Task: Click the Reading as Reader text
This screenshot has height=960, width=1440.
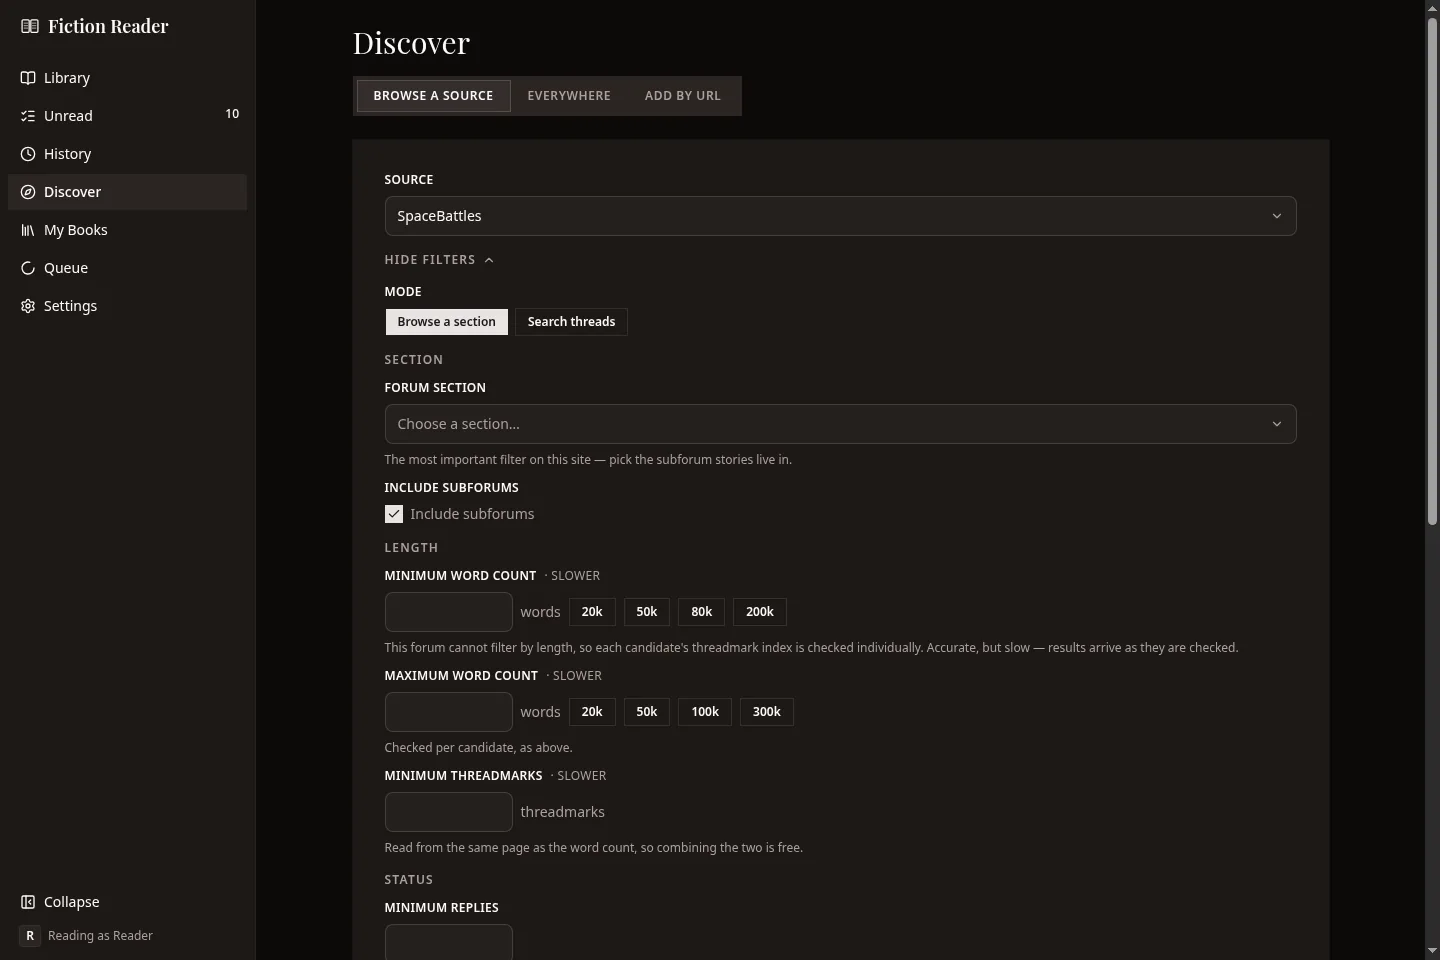Action: point(100,936)
